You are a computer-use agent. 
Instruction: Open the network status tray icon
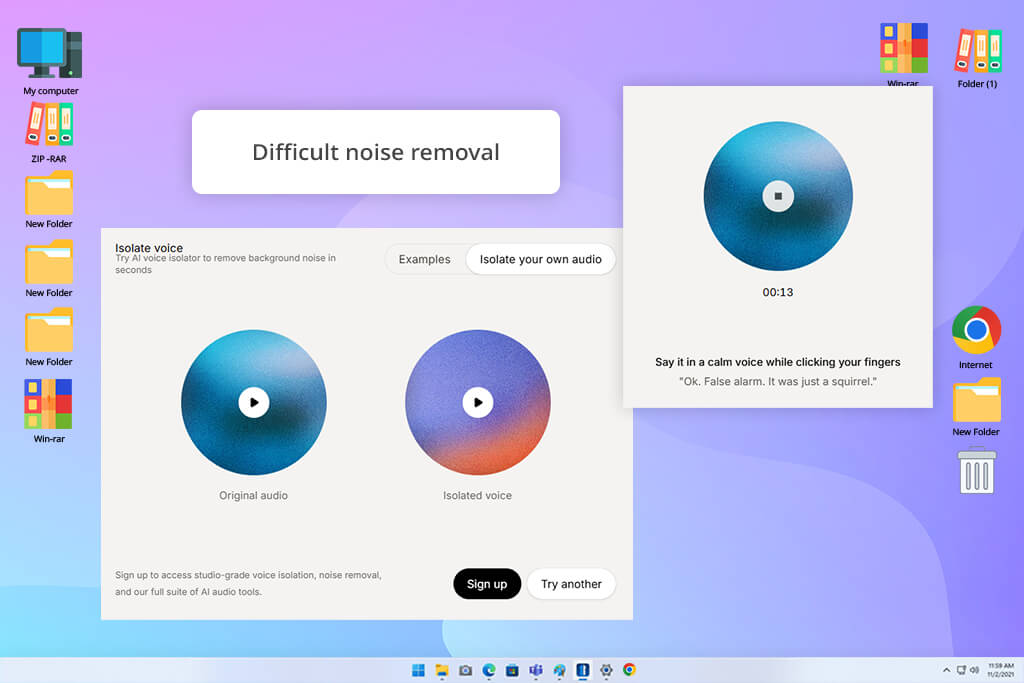[x=961, y=670]
